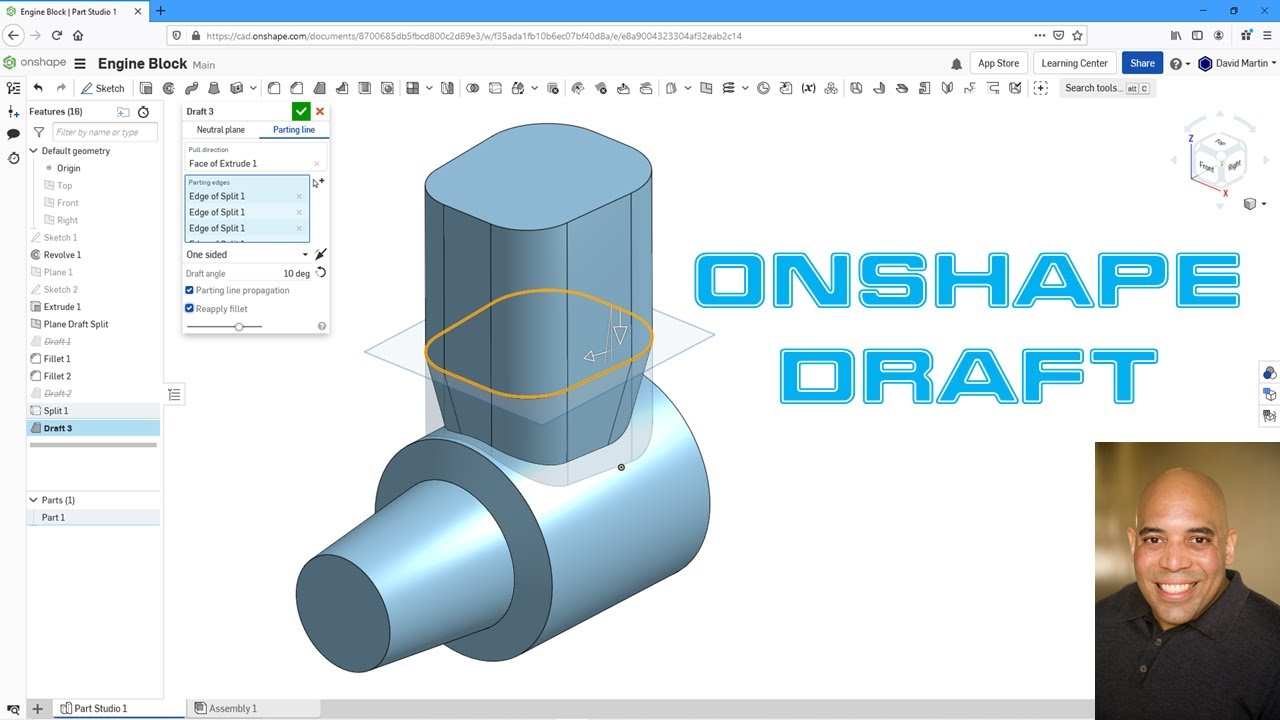
Task: Open the custom feature box-select tool
Action: (1041, 88)
